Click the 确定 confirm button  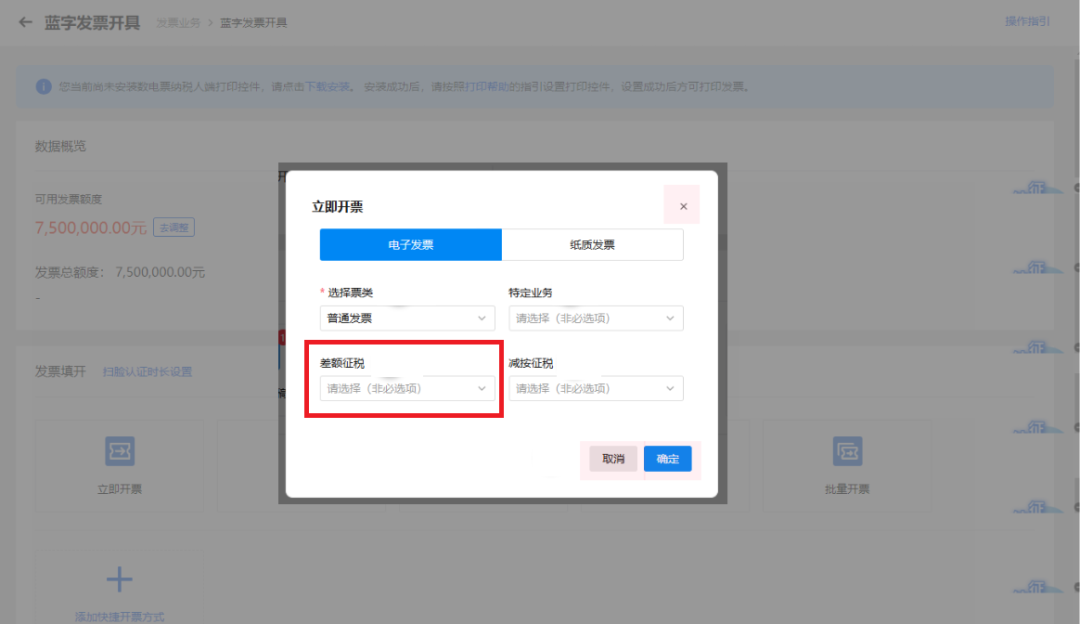[668, 459]
